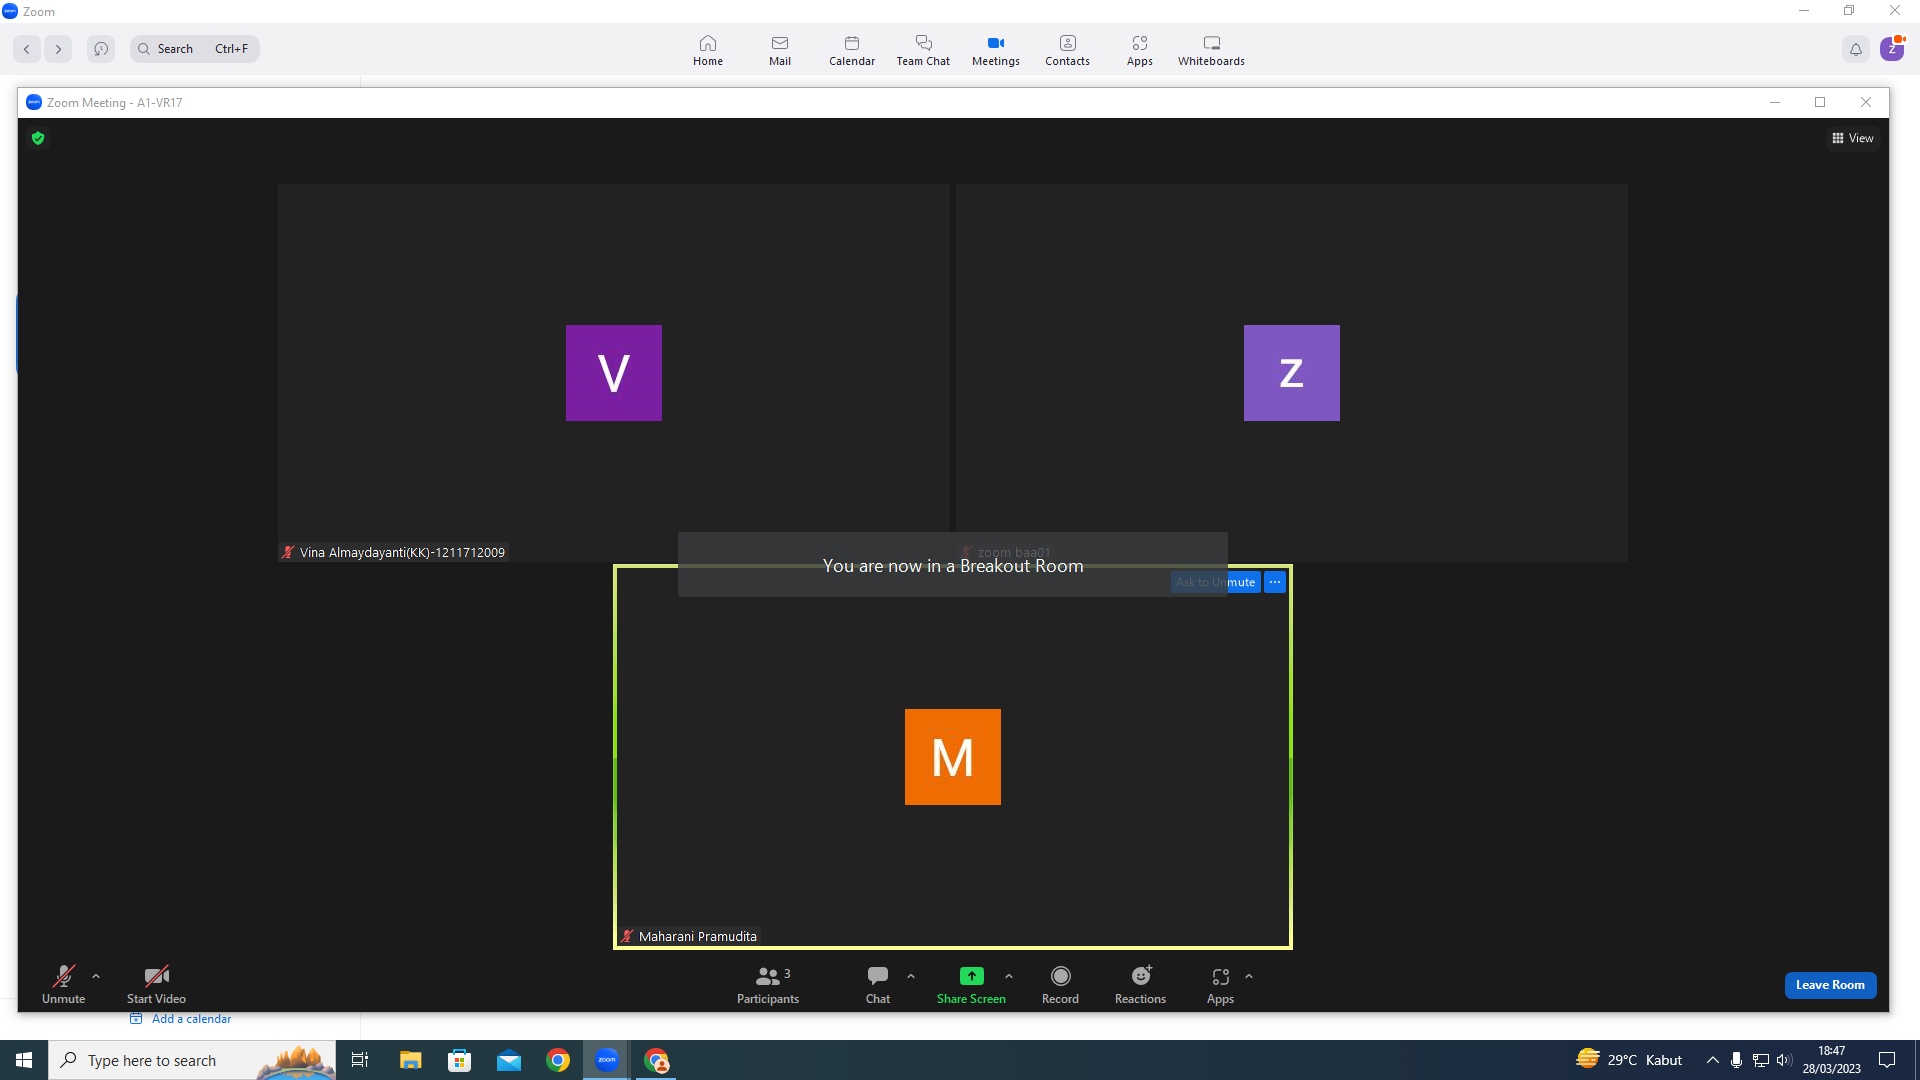Open the Participants panel

[x=768, y=984]
